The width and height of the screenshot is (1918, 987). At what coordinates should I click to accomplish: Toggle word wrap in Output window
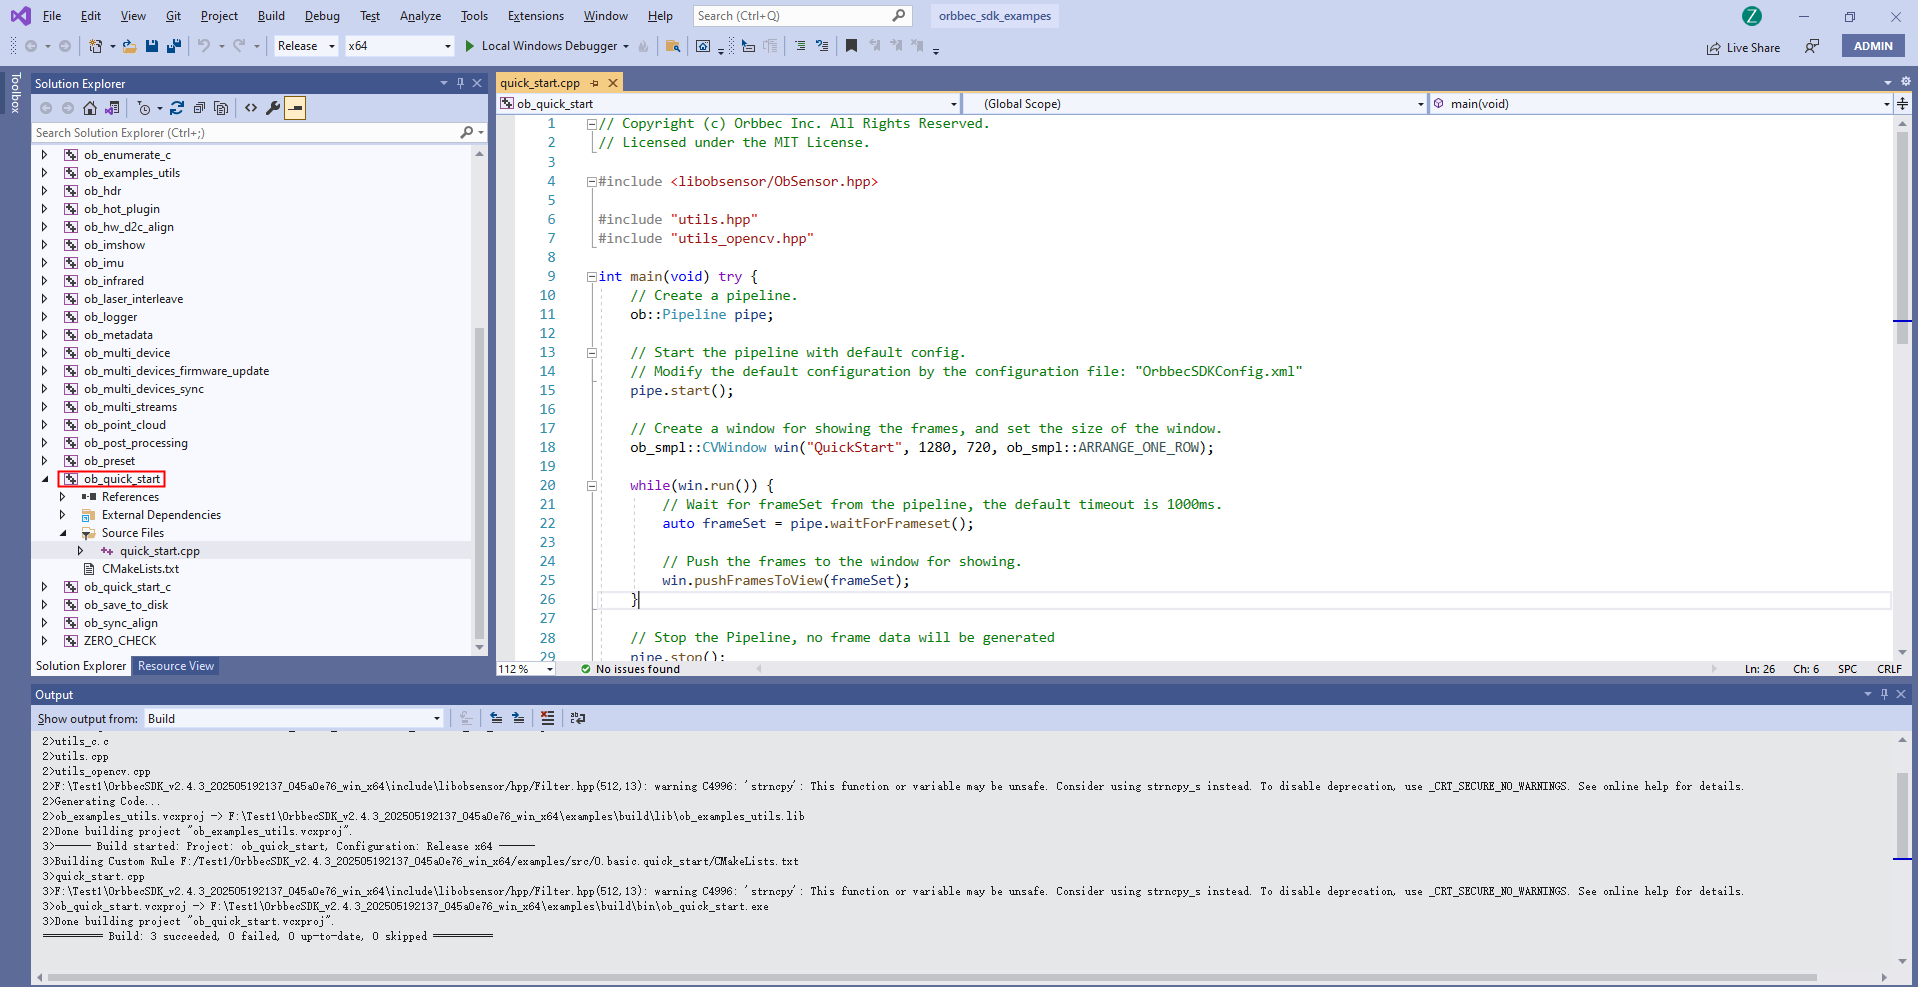pyautogui.click(x=577, y=718)
